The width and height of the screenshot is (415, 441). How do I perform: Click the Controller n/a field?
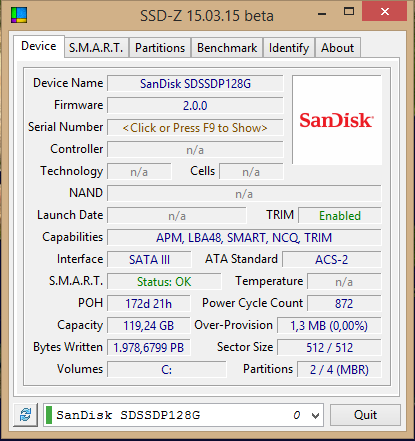pyautogui.click(x=195, y=150)
